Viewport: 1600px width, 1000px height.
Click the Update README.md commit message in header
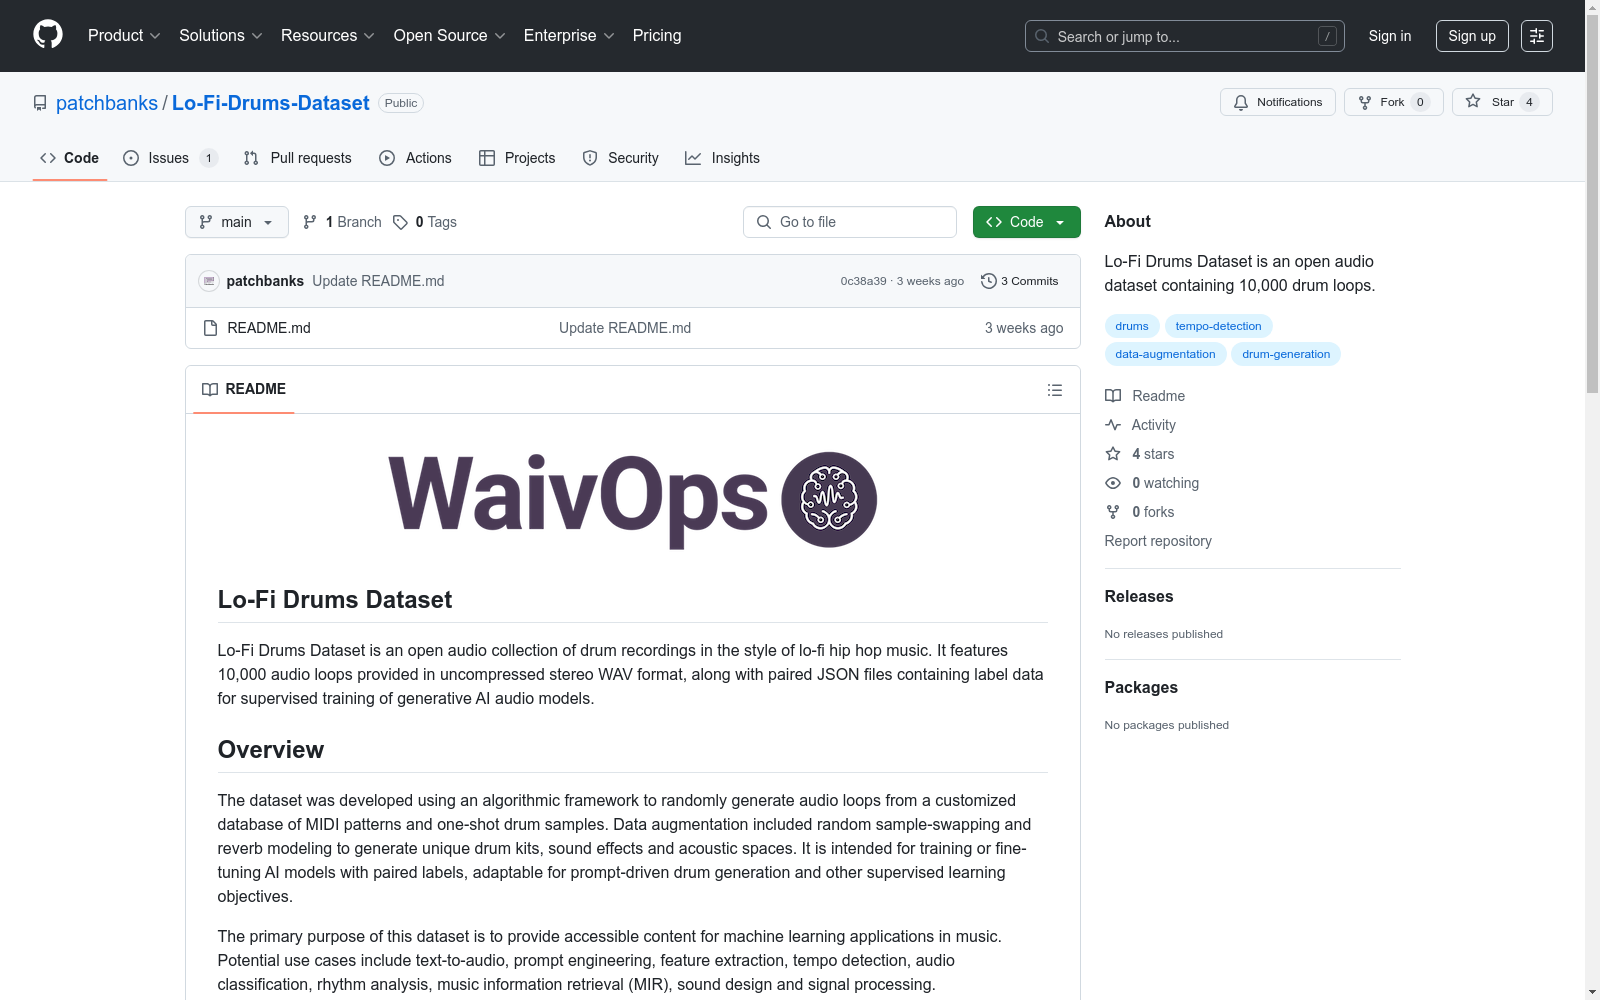[378, 281]
